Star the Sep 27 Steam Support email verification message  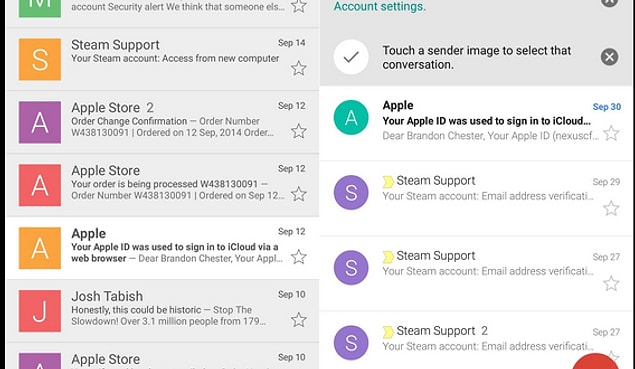click(611, 283)
